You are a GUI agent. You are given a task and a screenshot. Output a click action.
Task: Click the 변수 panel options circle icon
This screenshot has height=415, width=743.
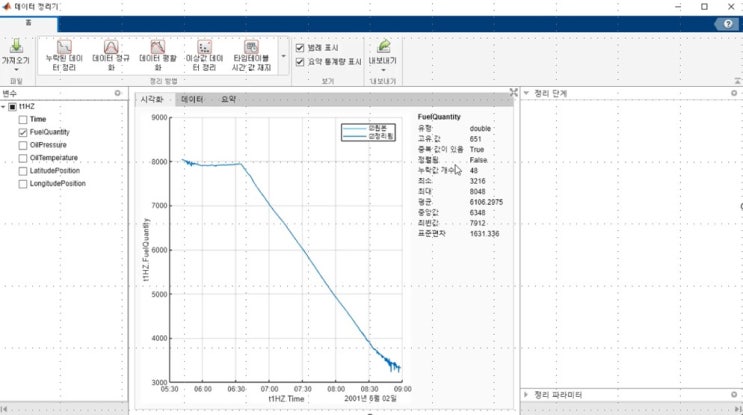[x=118, y=93]
